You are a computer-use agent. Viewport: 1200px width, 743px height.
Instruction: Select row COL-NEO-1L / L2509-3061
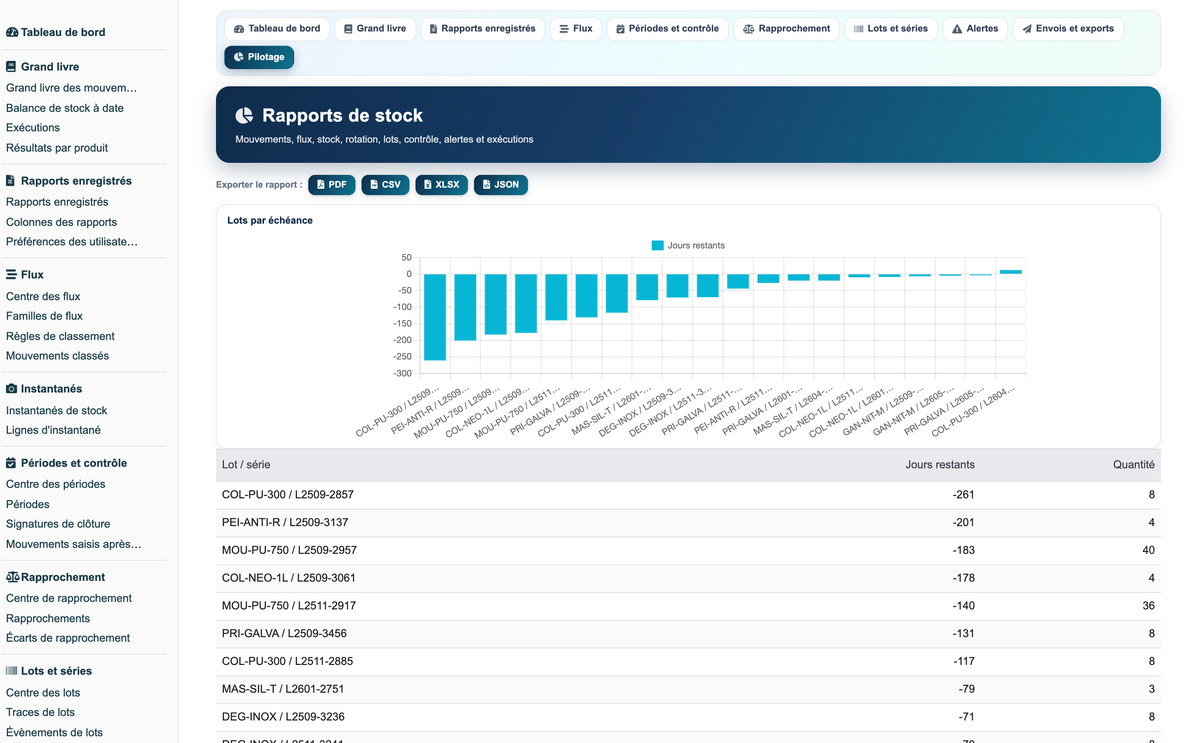tap(688, 578)
